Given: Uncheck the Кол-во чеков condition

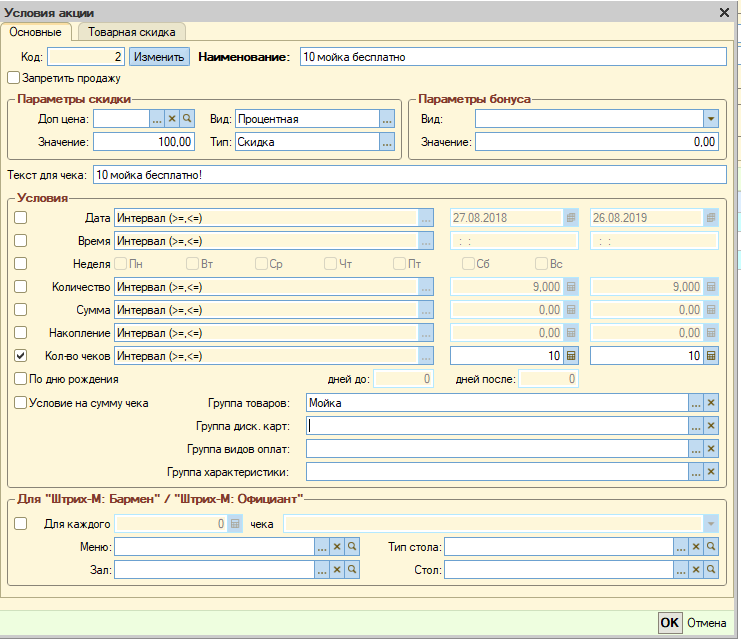Looking at the screenshot, I should click(x=20, y=356).
